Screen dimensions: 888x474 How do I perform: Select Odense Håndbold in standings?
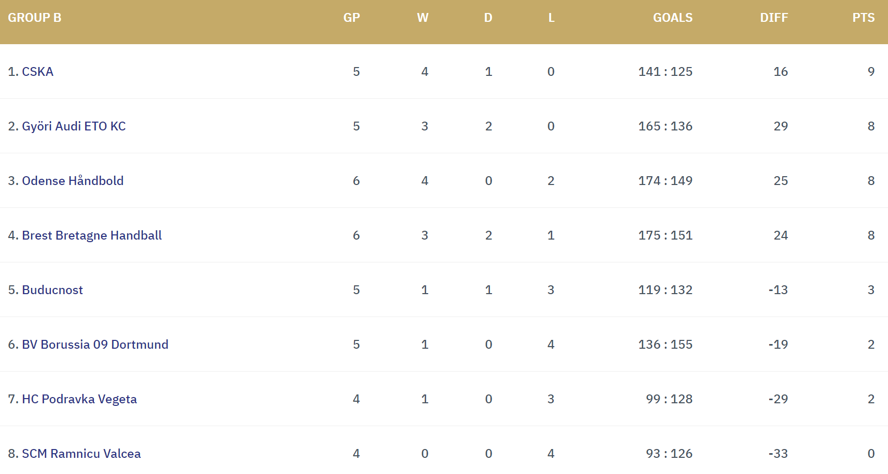(72, 181)
